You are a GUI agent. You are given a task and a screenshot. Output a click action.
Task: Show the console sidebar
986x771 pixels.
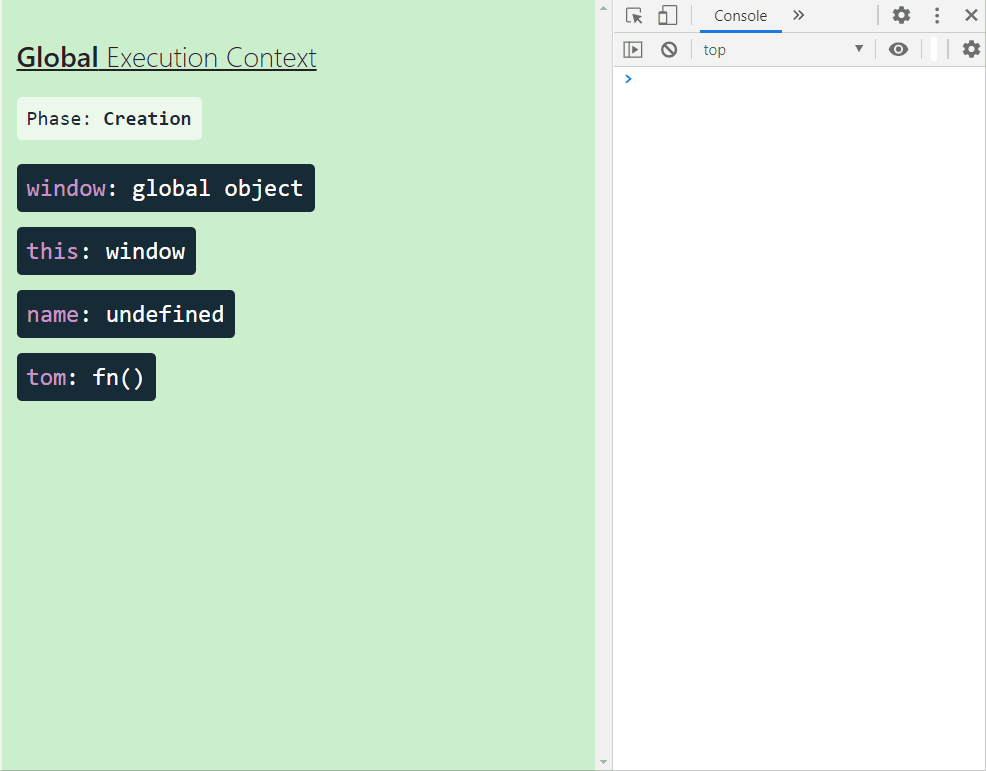633,49
